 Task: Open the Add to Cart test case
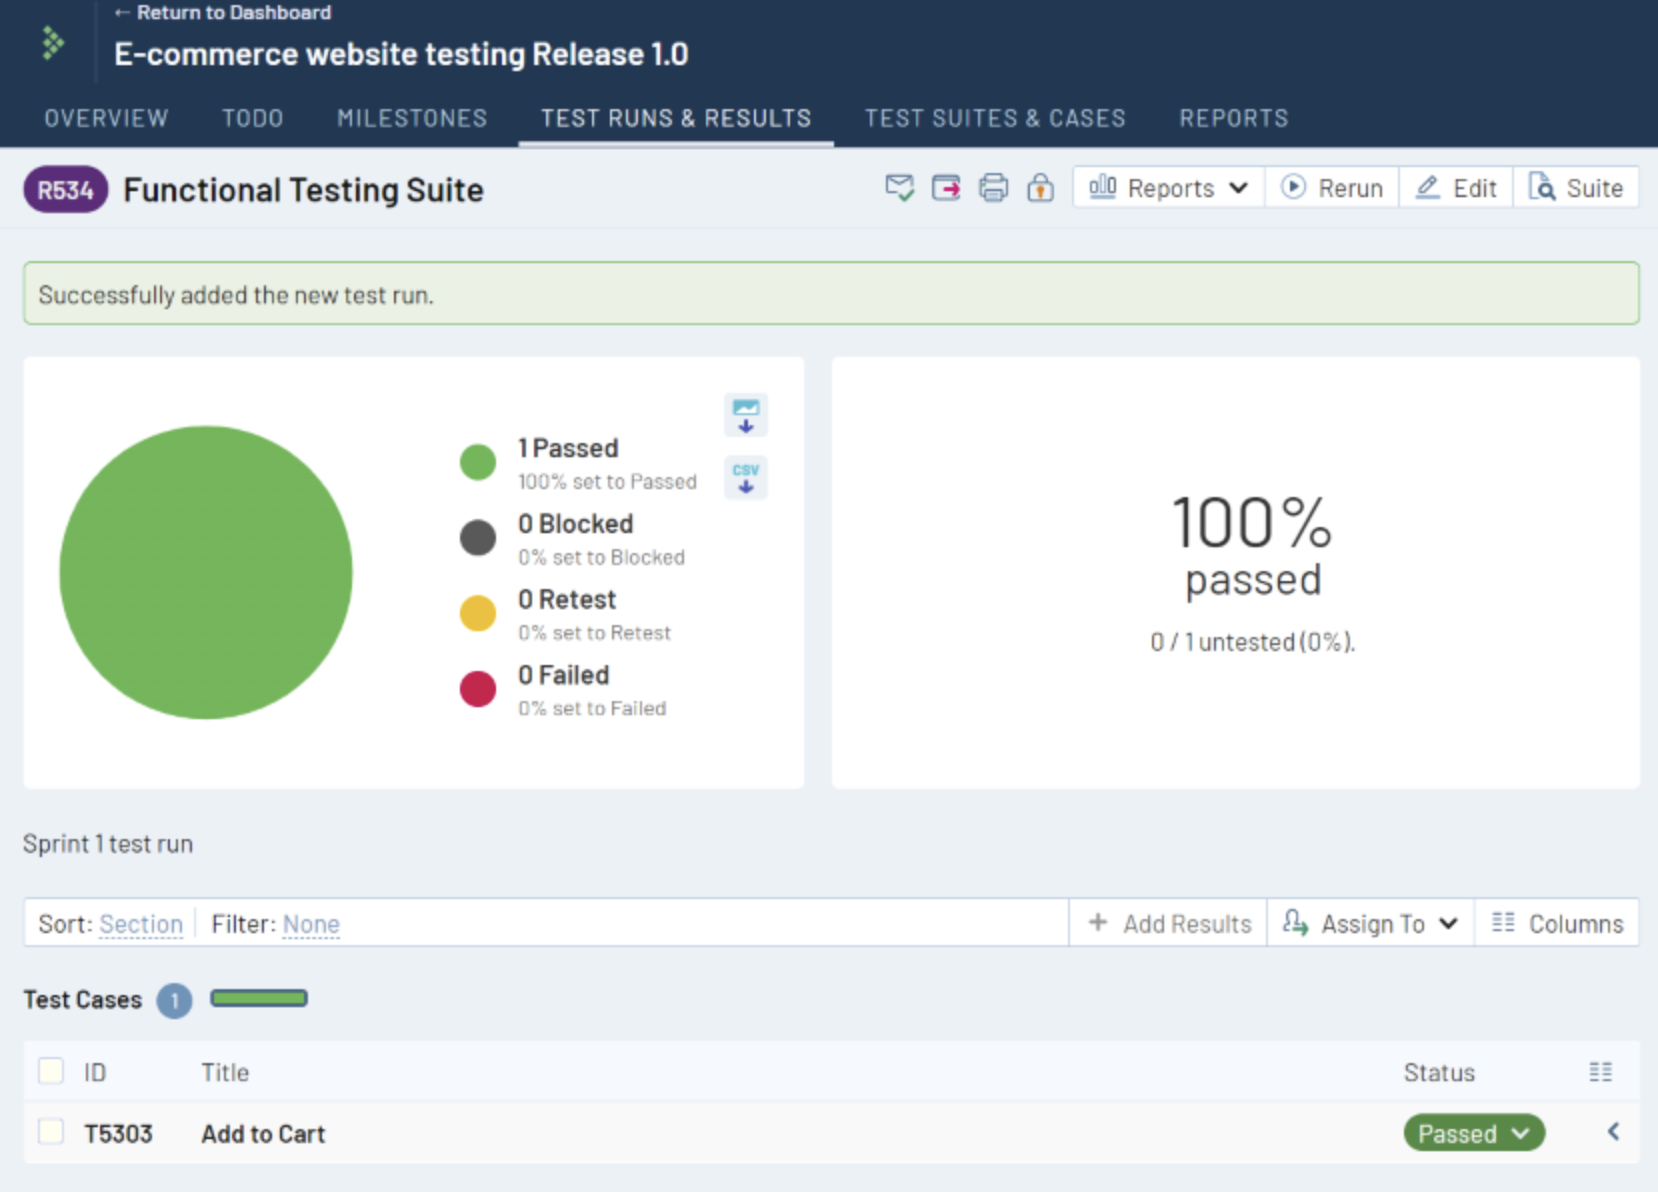click(263, 1134)
